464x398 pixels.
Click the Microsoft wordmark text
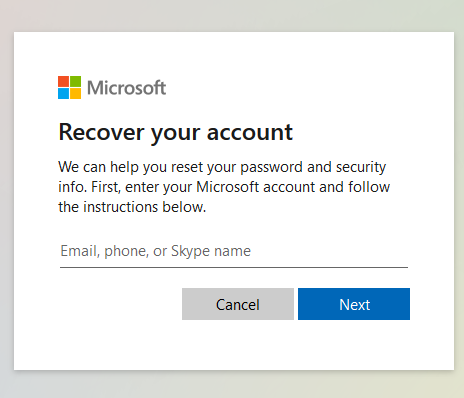(126, 88)
